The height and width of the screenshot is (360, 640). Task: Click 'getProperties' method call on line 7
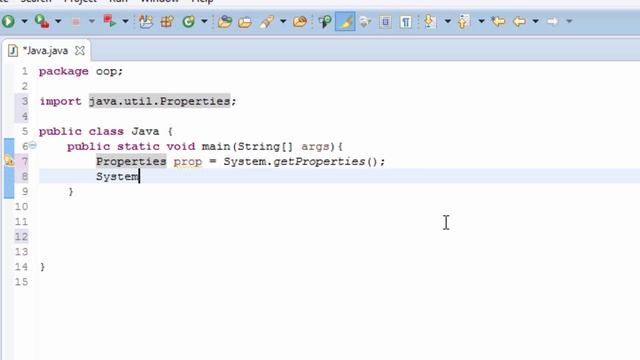pyautogui.click(x=319, y=162)
